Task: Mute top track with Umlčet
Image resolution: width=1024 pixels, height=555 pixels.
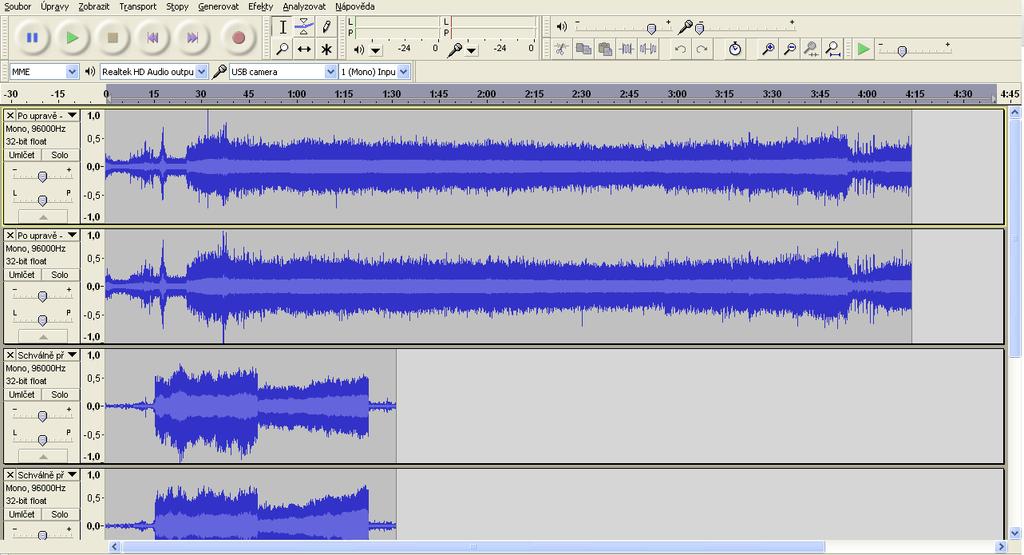Action: tap(22, 155)
